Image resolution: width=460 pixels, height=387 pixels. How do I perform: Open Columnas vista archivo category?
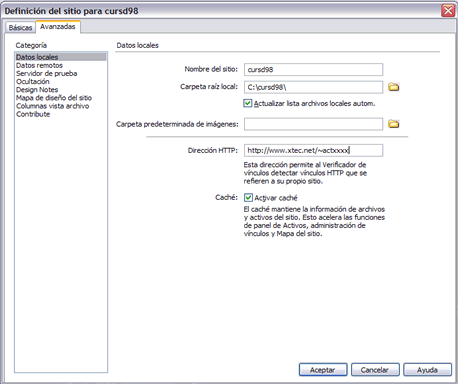point(53,106)
